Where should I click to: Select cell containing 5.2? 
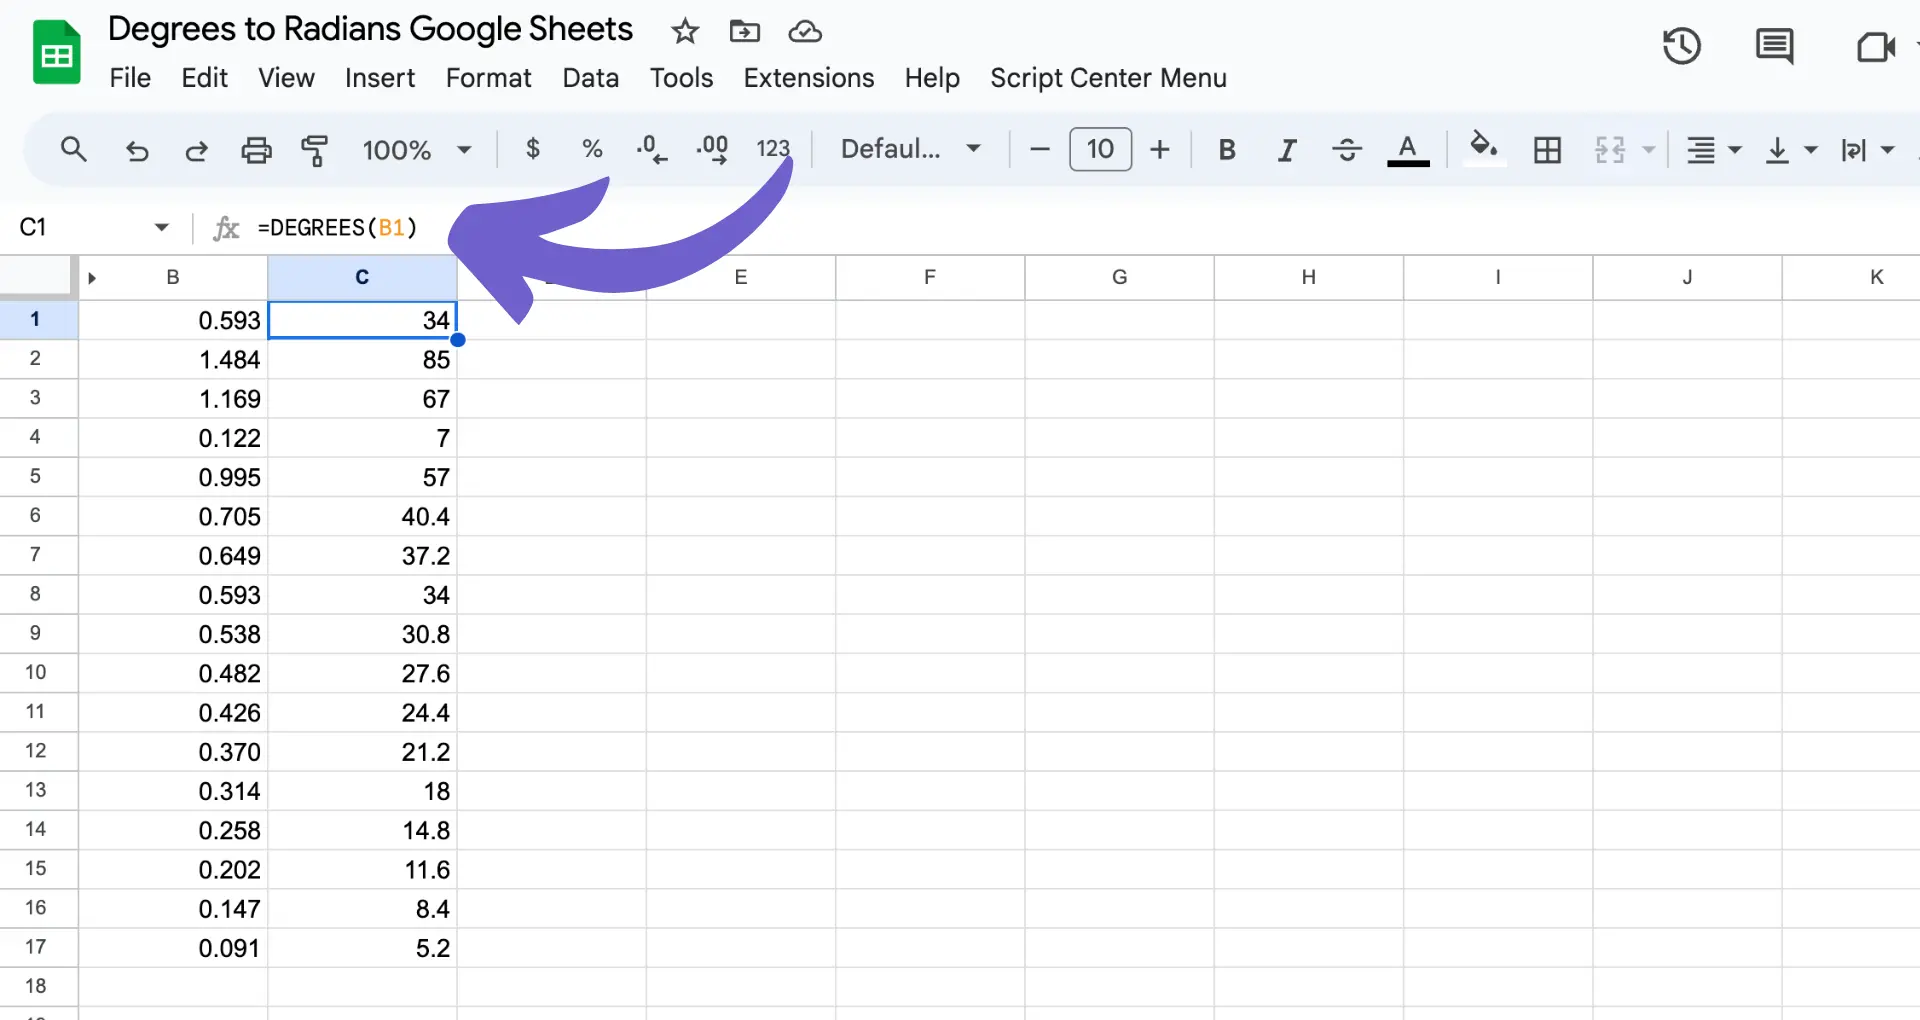coord(362,948)
